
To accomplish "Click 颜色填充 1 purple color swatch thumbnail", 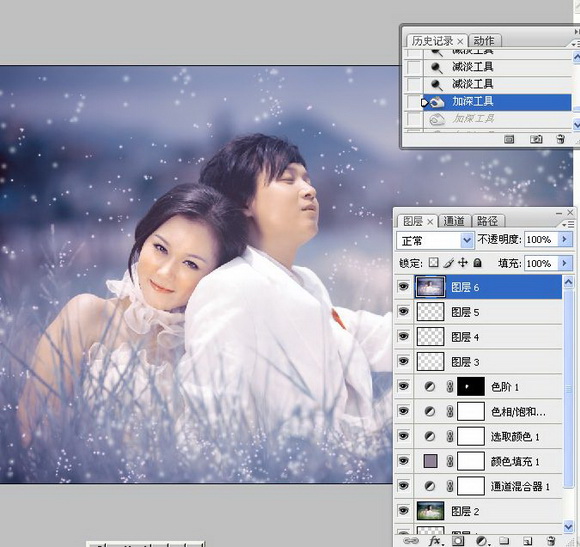I will point(430,461).
